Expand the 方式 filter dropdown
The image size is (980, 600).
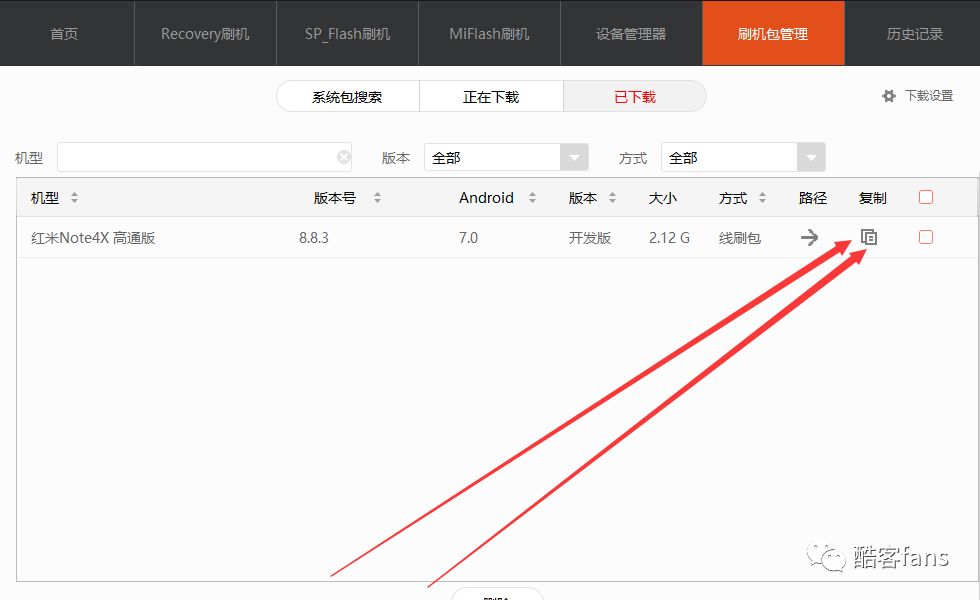pos(811,158)
